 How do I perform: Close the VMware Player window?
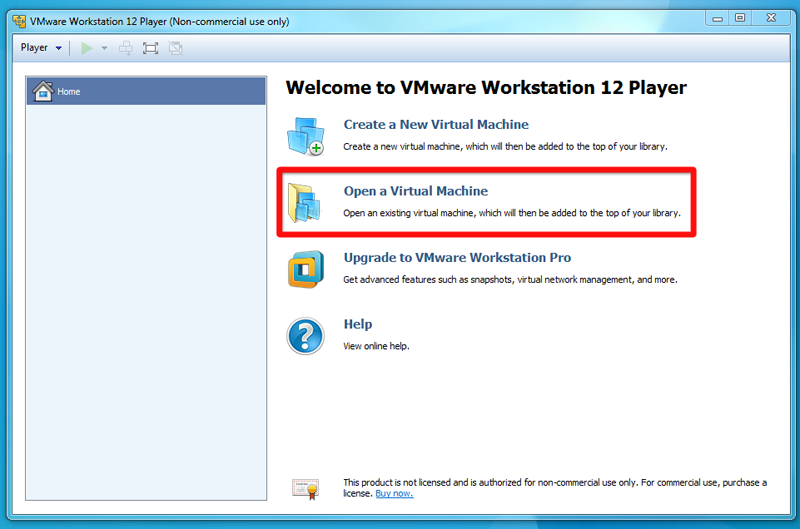(x=771, y=18)
